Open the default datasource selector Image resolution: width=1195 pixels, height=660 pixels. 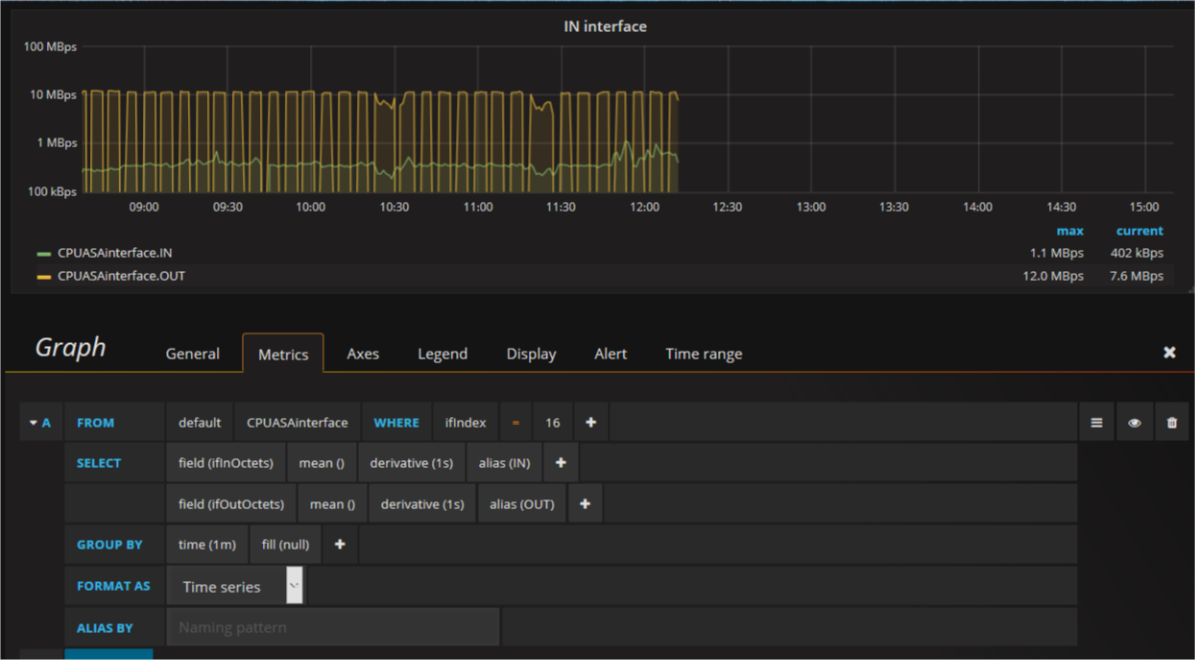(199, 422)
